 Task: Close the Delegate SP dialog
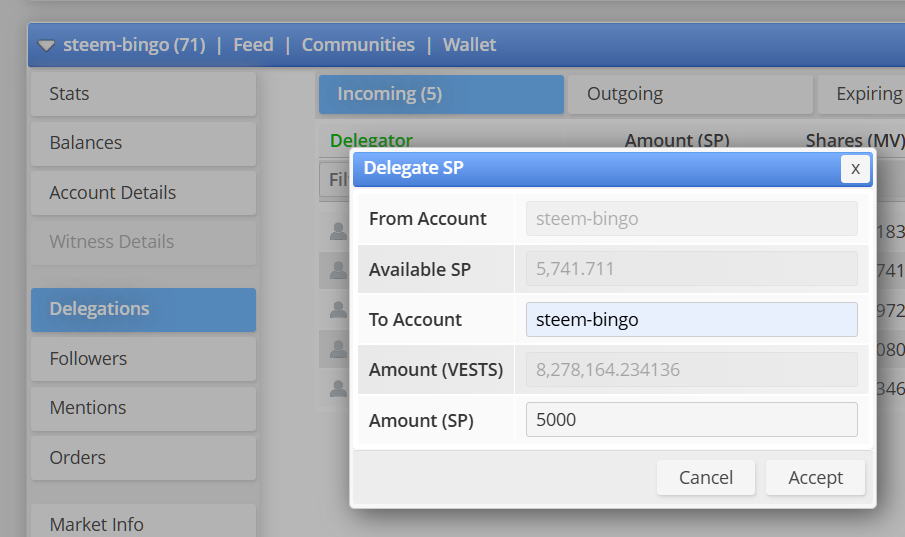855,169
